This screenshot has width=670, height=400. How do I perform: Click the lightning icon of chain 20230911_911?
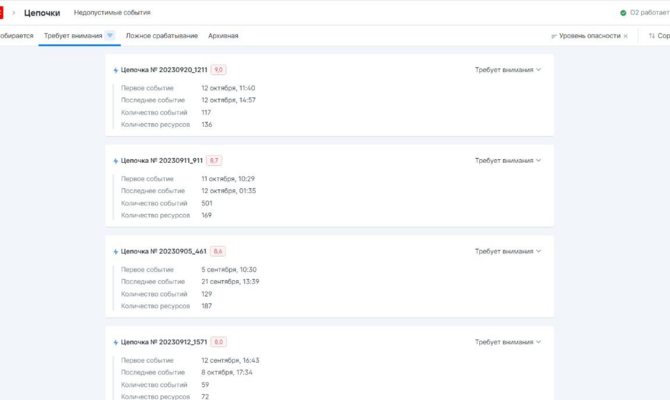(116, 161)
